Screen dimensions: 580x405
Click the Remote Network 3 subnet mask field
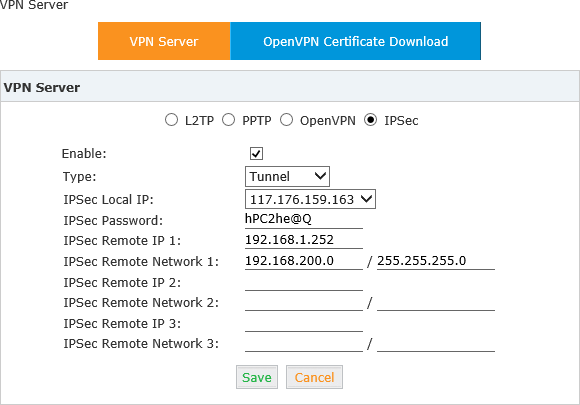coord(436,344)
